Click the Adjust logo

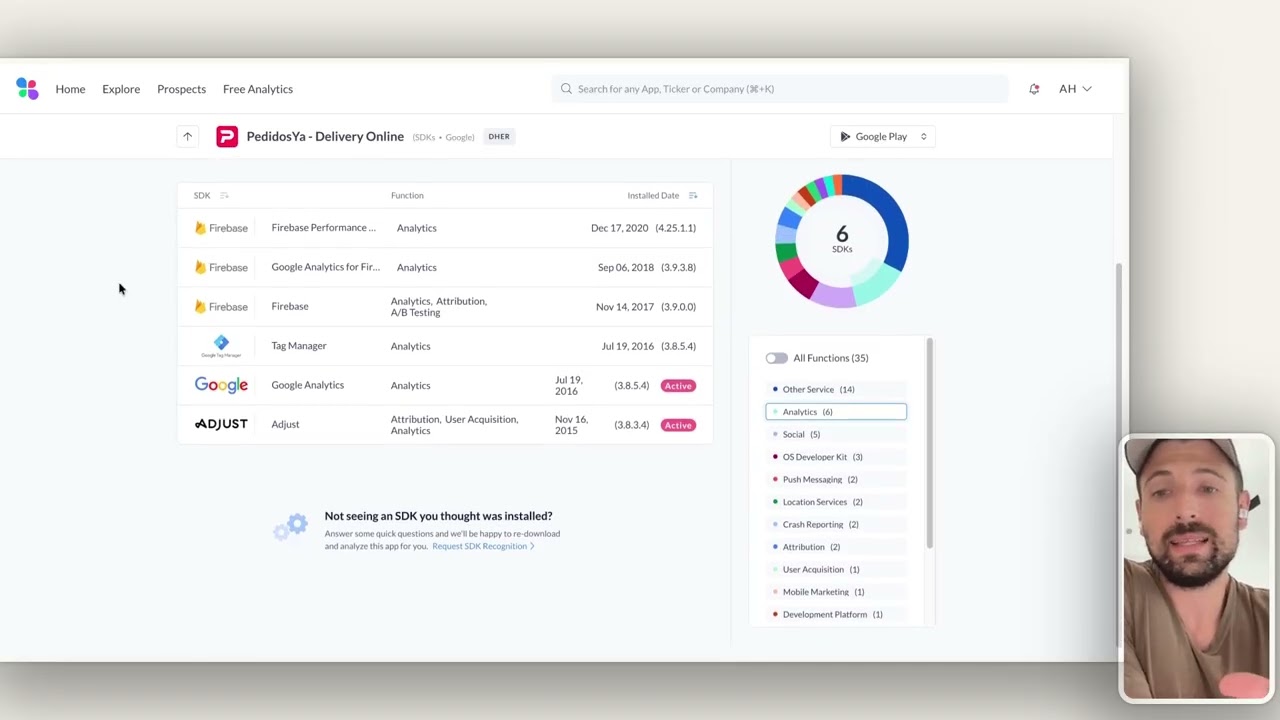click(221, 424)
